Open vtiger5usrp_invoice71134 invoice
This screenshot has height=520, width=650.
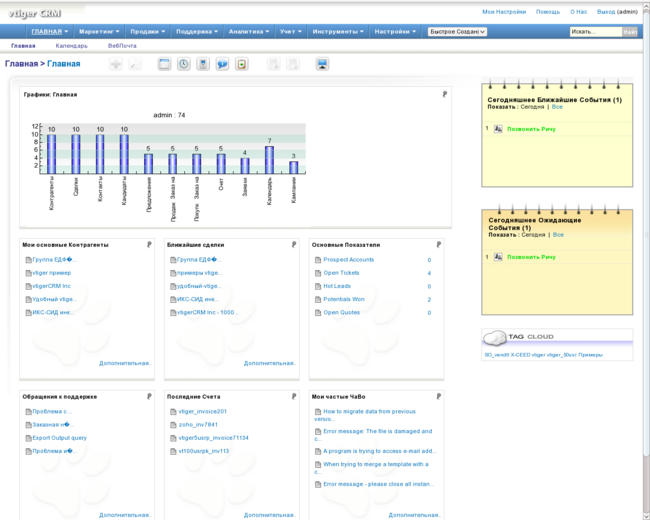pos(213,438)
